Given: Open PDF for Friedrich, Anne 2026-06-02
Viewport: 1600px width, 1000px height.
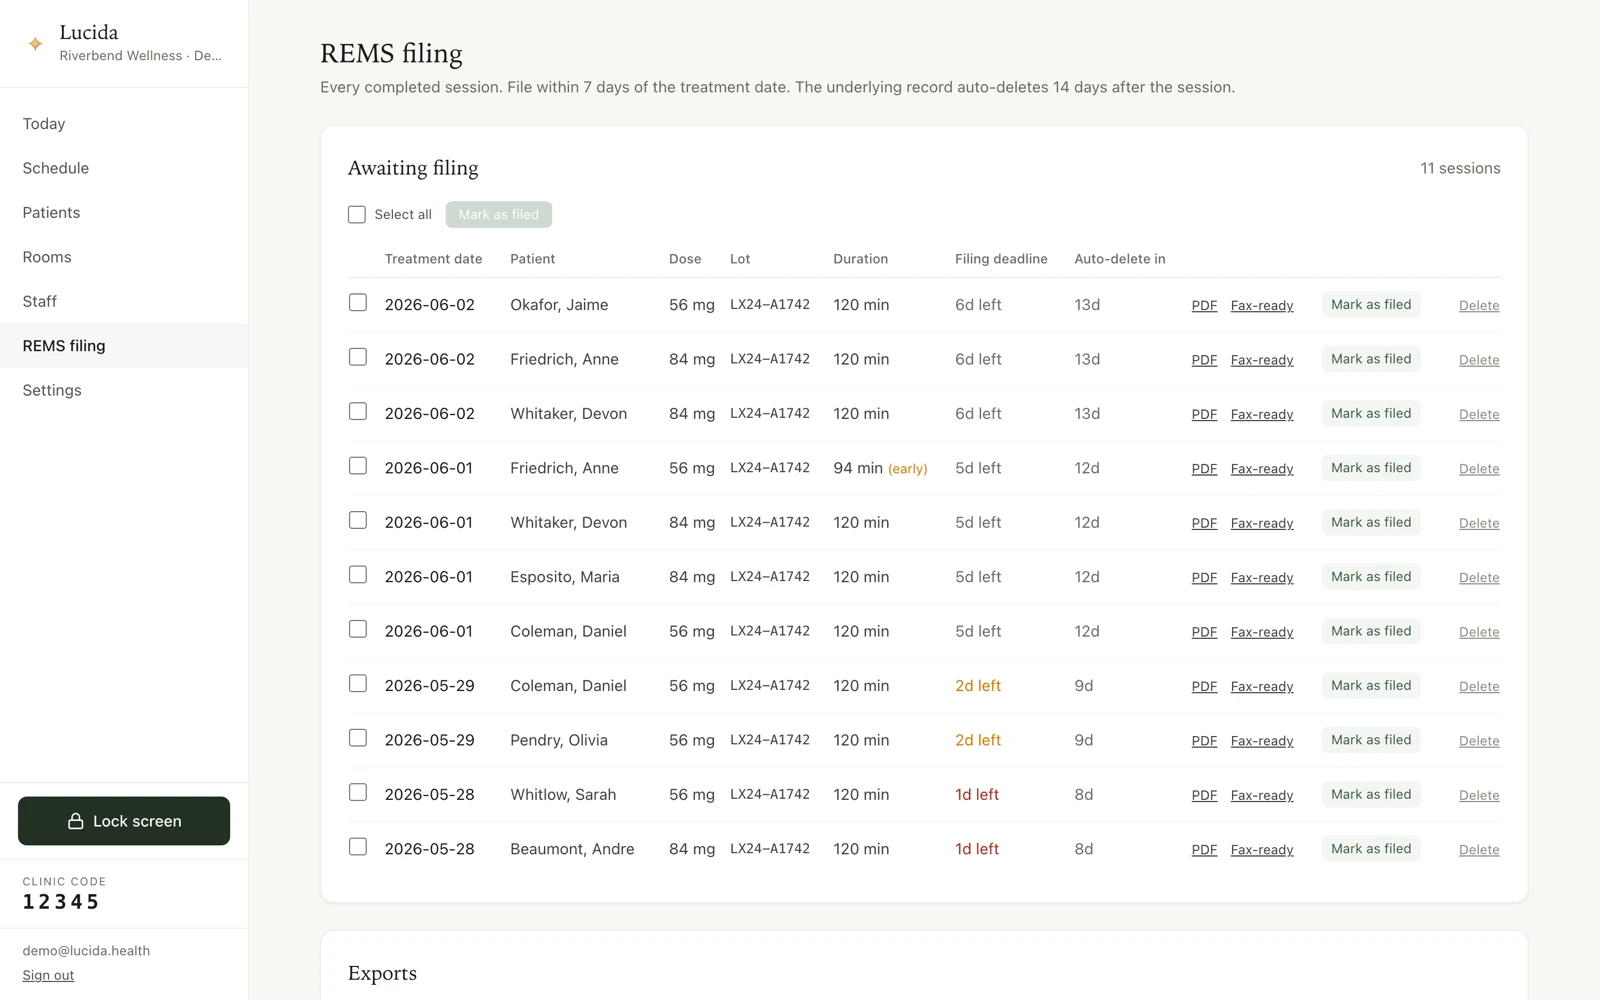Looking at the screenshot, I should (1204, 360).
